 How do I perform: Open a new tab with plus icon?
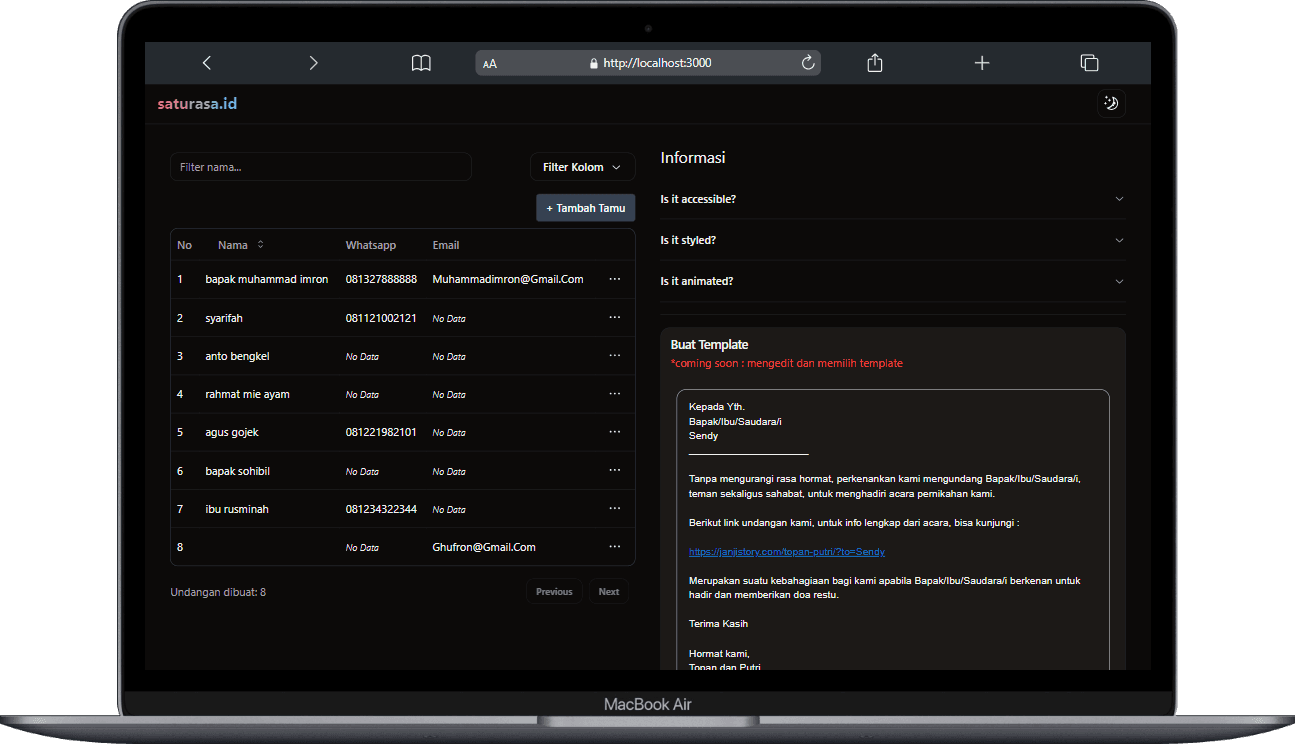982,63
